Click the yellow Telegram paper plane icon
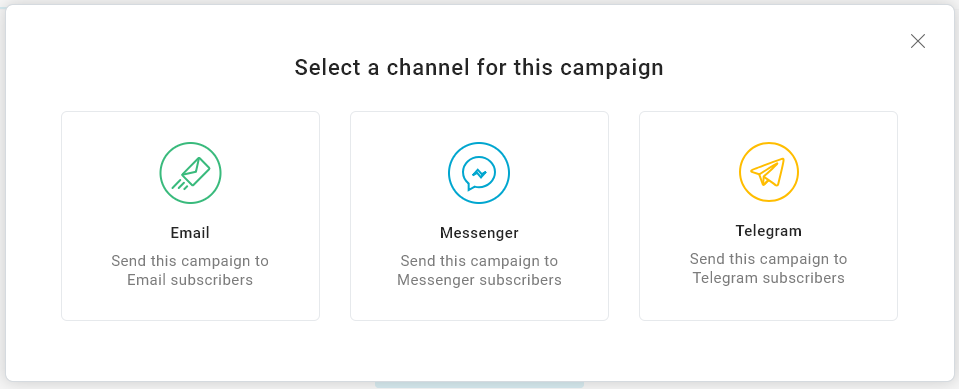959x389 pixels. pyautogui.click(x=769, y=172)
